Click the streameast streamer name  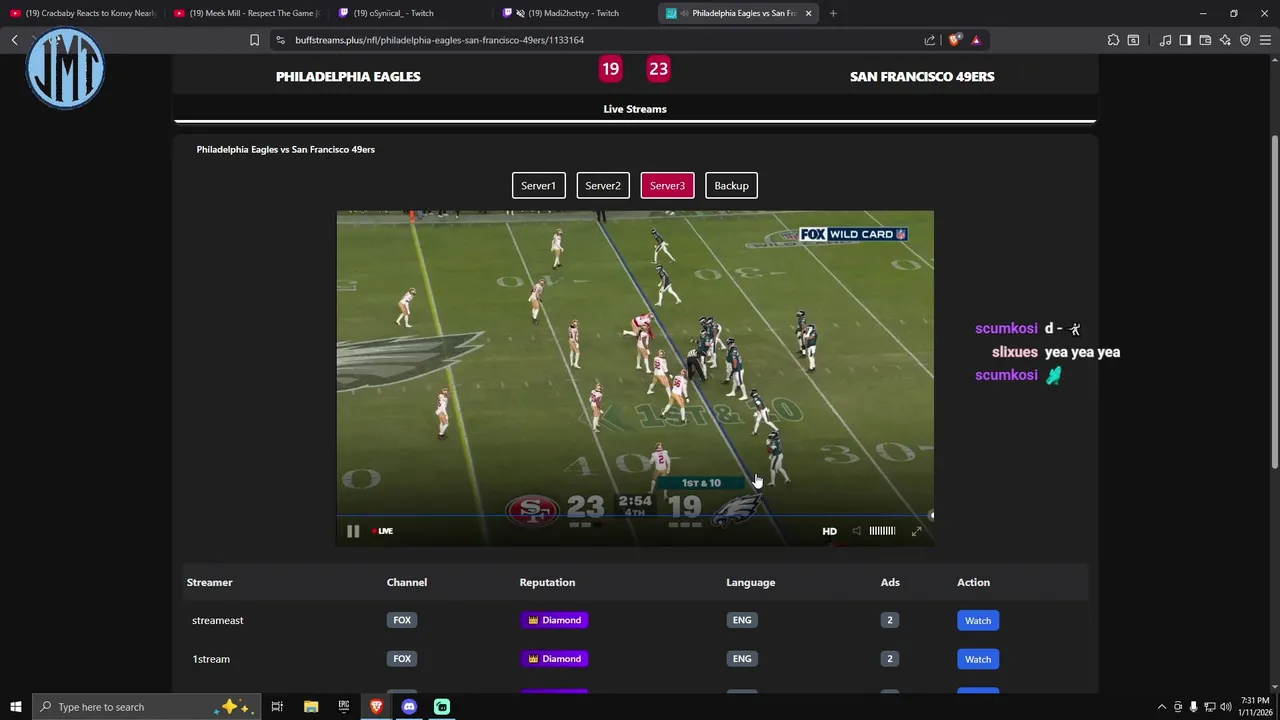point(218,621)
